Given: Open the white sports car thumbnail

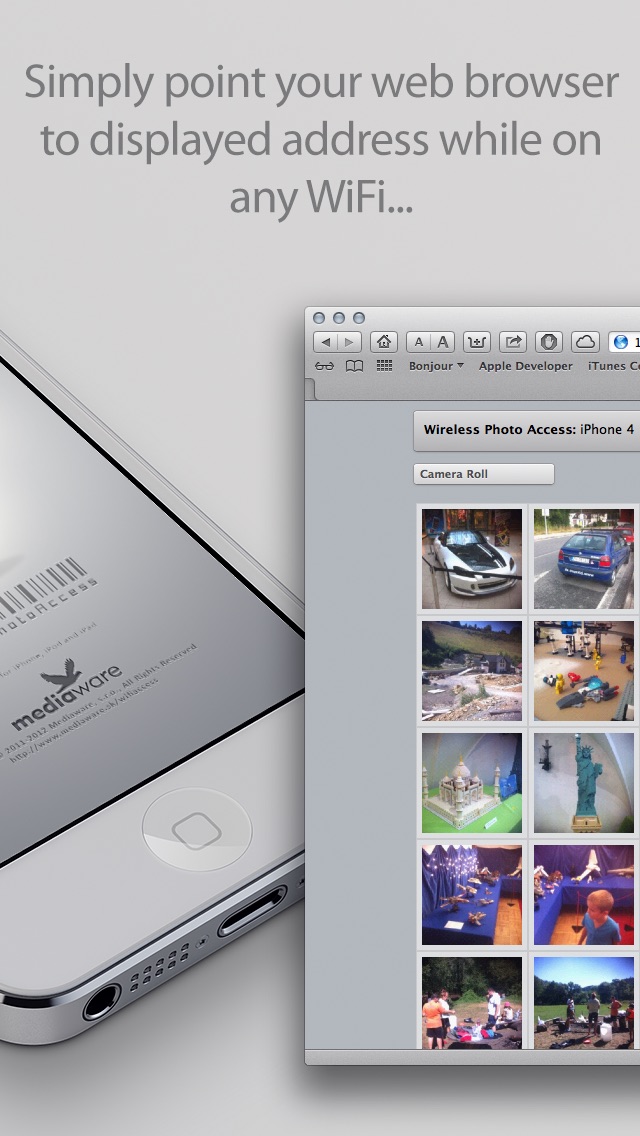Looking at the screenshot, I should 472,559.
